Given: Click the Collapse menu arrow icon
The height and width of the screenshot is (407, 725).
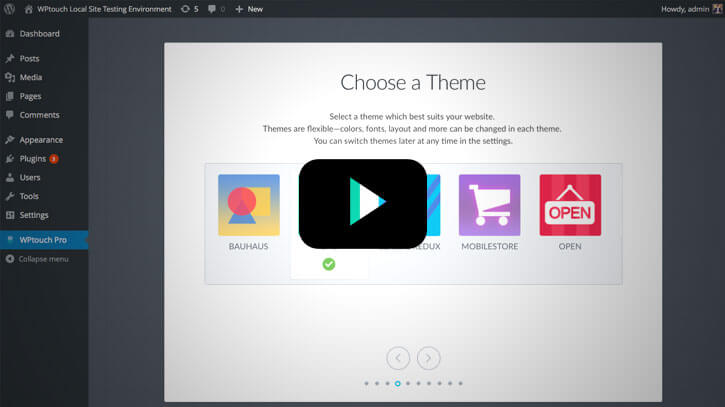Looking at the screenshot, I should 10,259.
